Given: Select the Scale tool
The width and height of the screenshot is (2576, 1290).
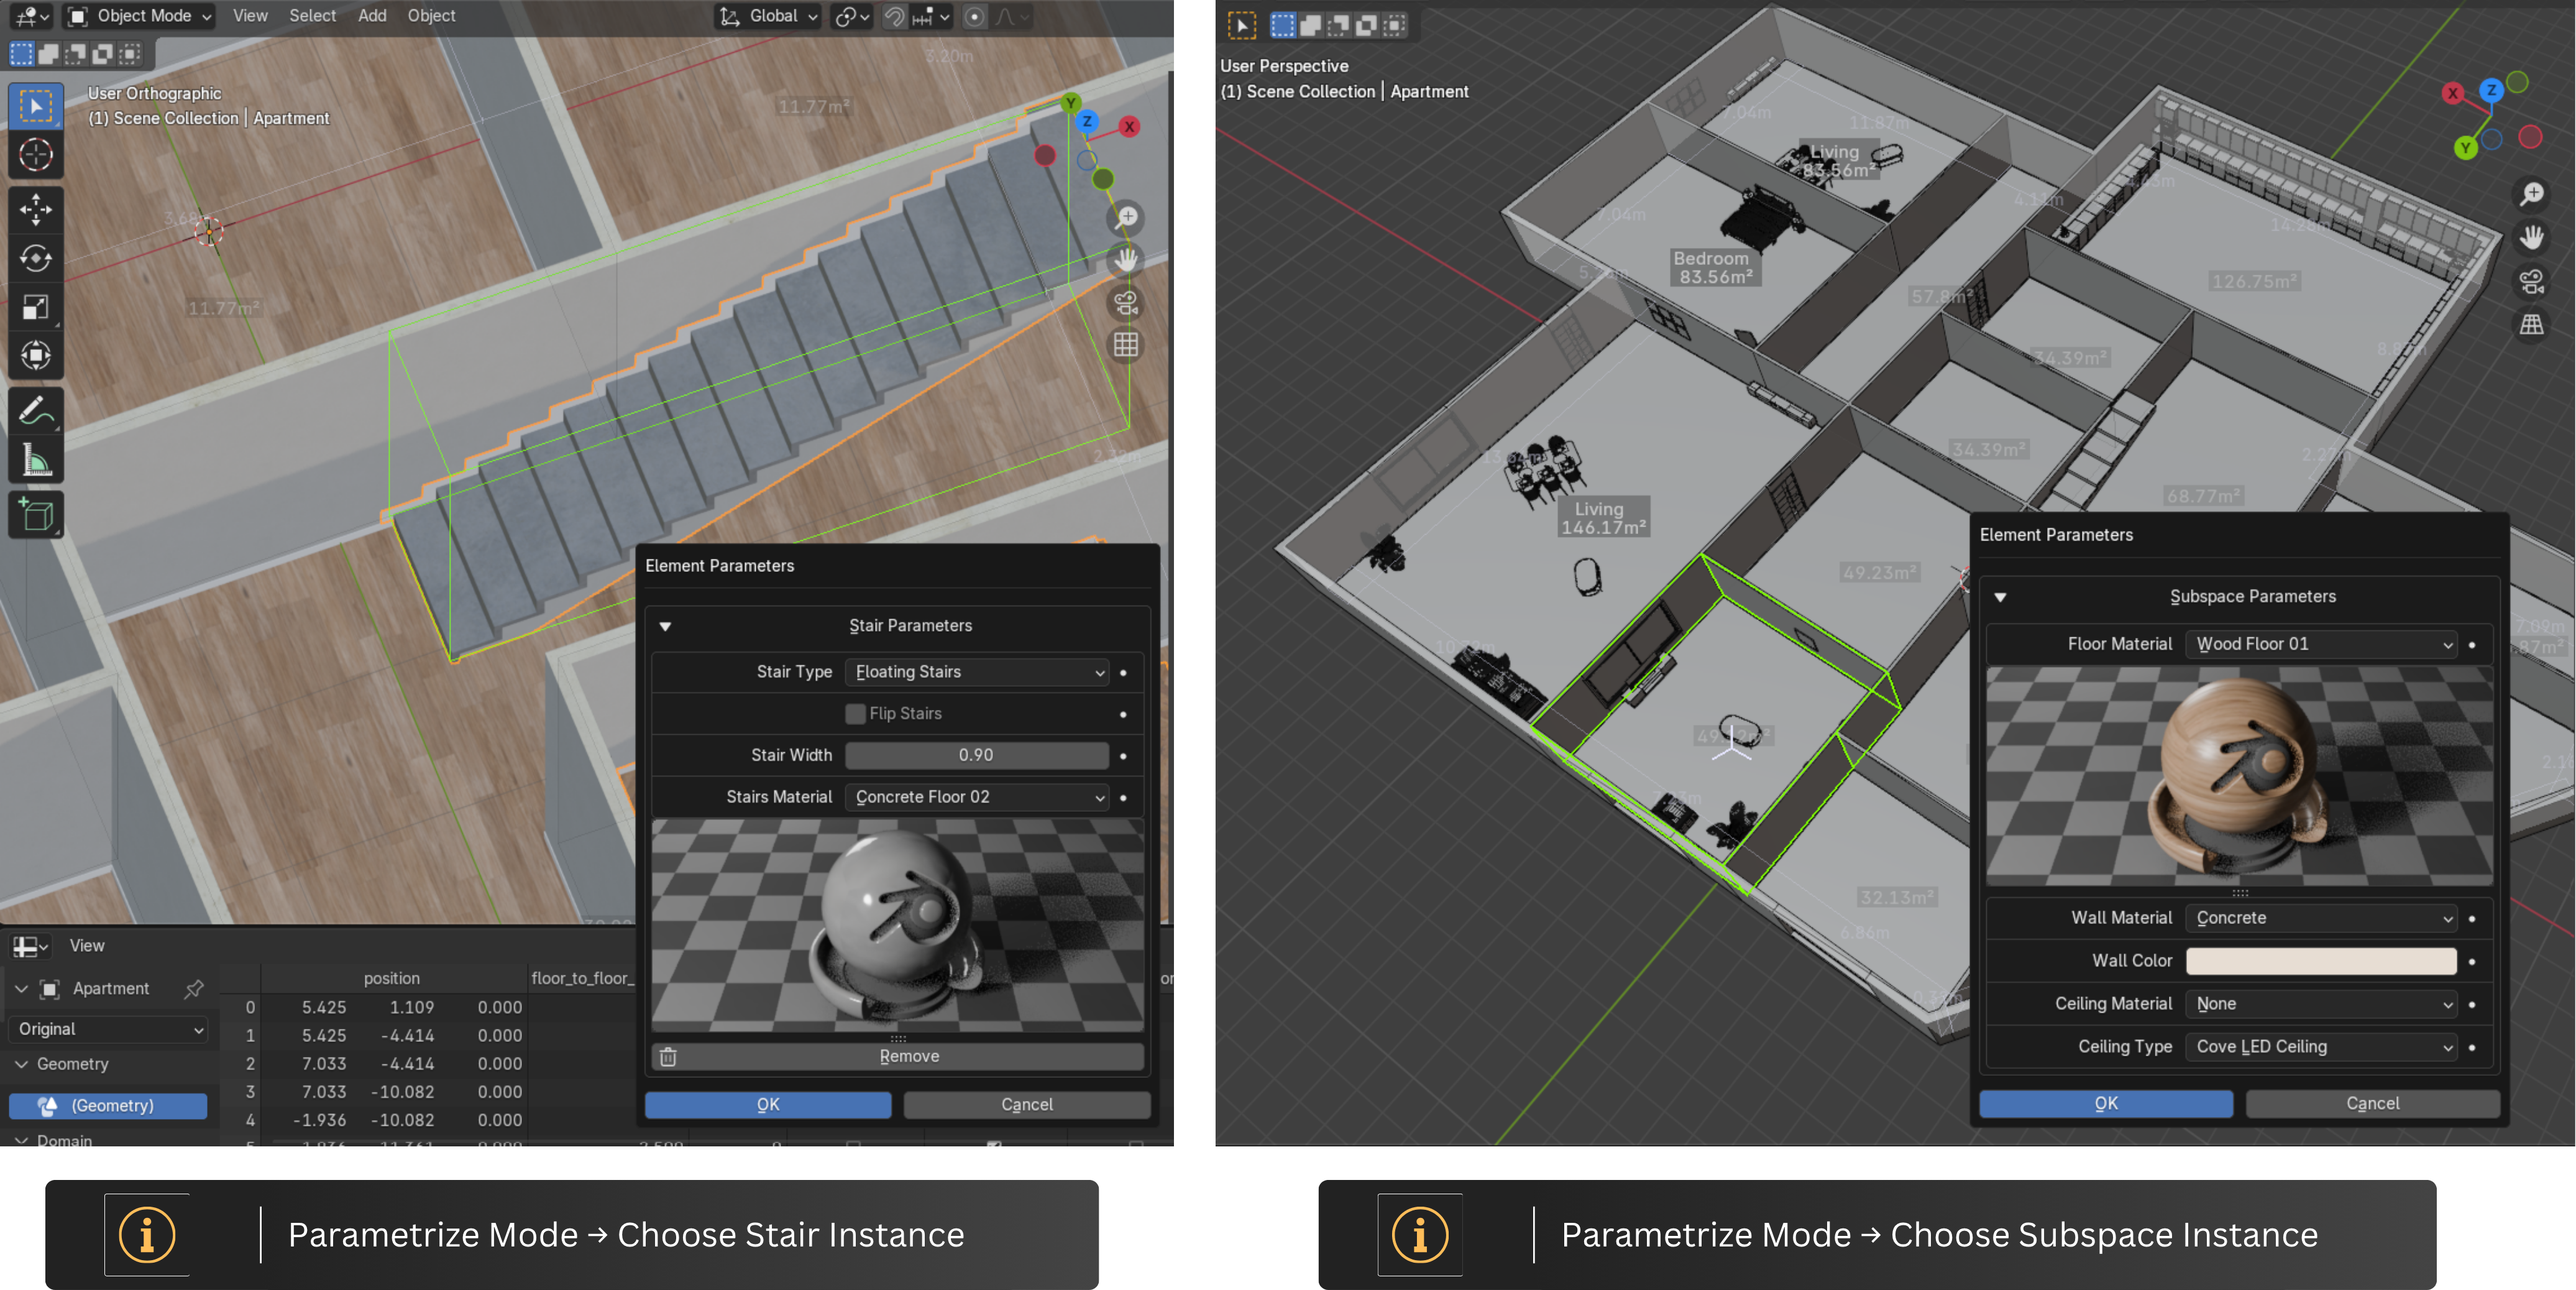Looking at the screenshot, I should tap(36, 308).
